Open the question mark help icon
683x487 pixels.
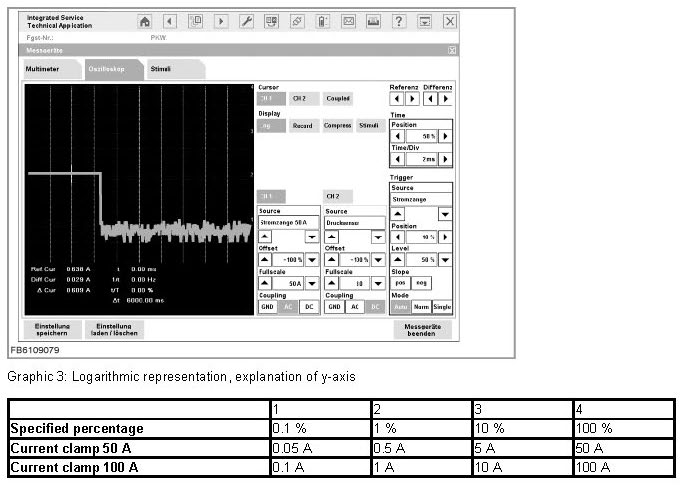(399, 21)
